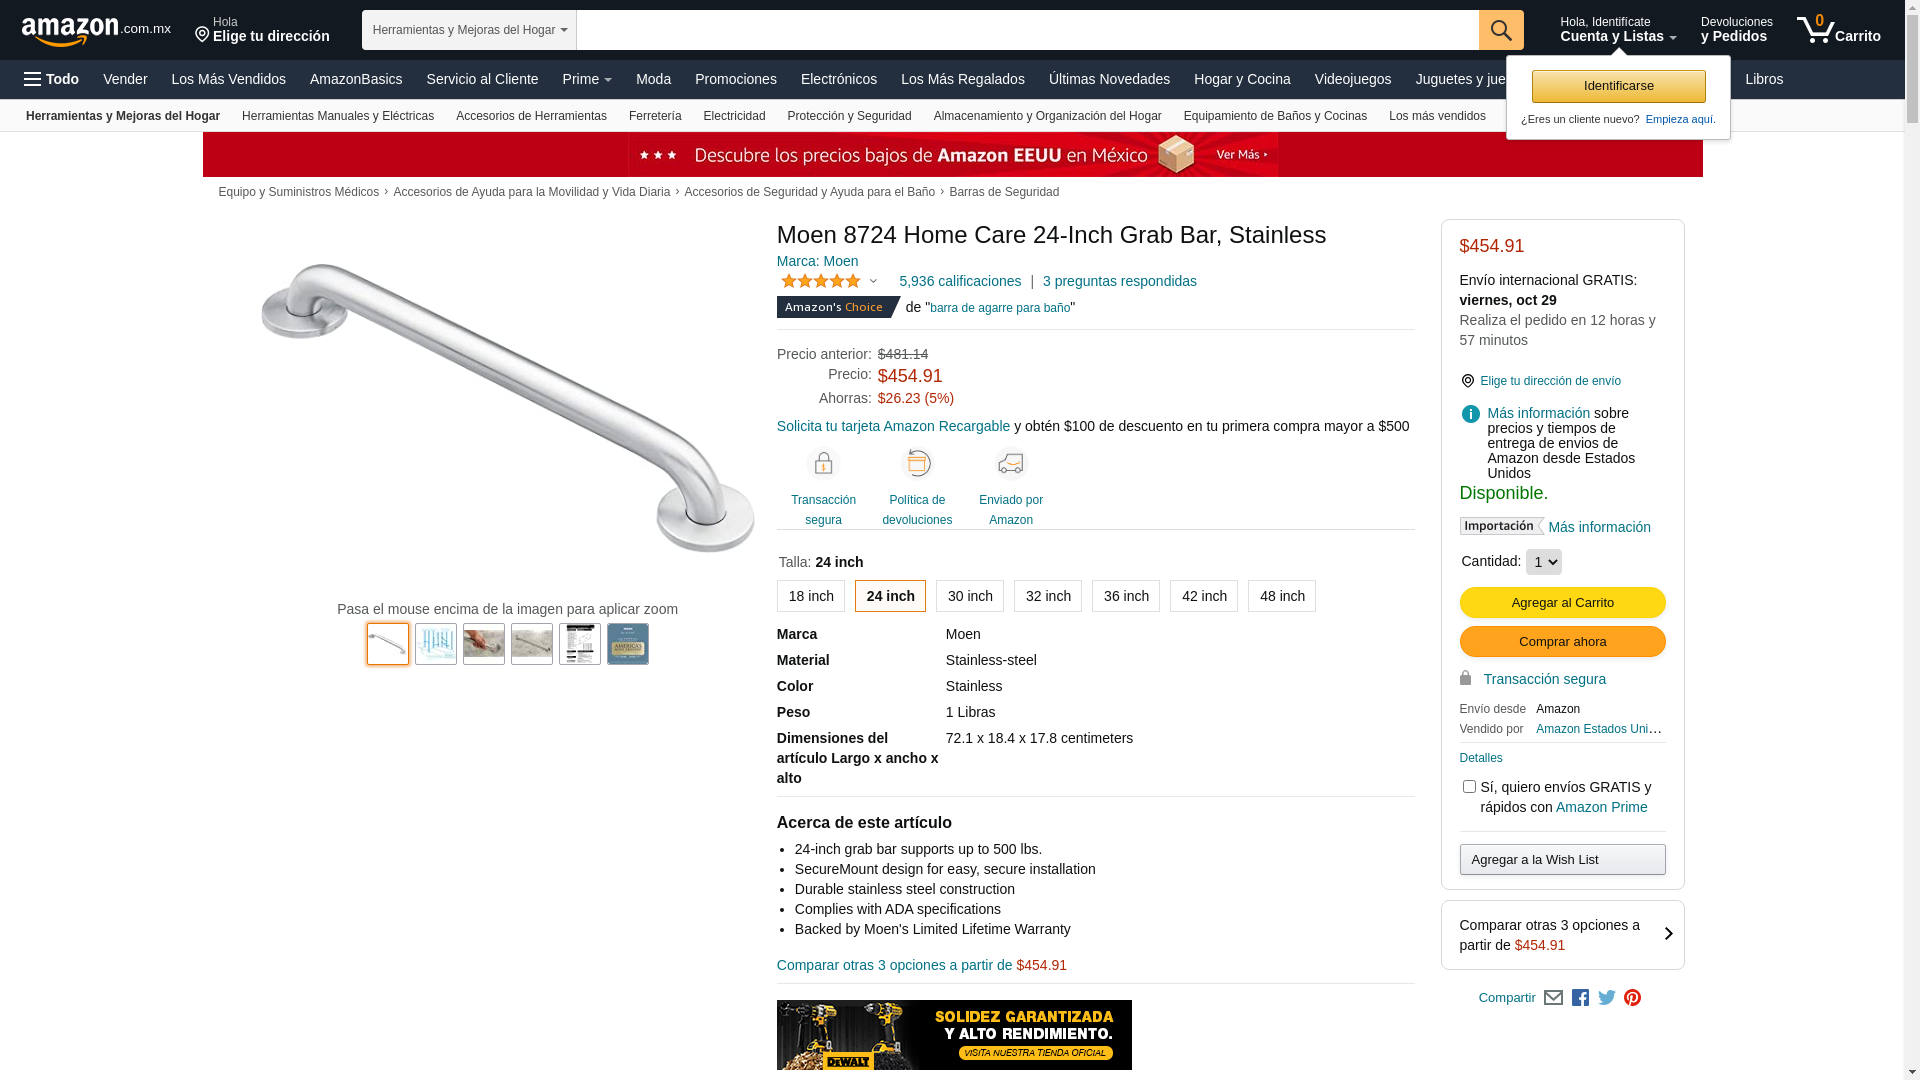Choose the 18 inch size option

[x=811, y=596]
